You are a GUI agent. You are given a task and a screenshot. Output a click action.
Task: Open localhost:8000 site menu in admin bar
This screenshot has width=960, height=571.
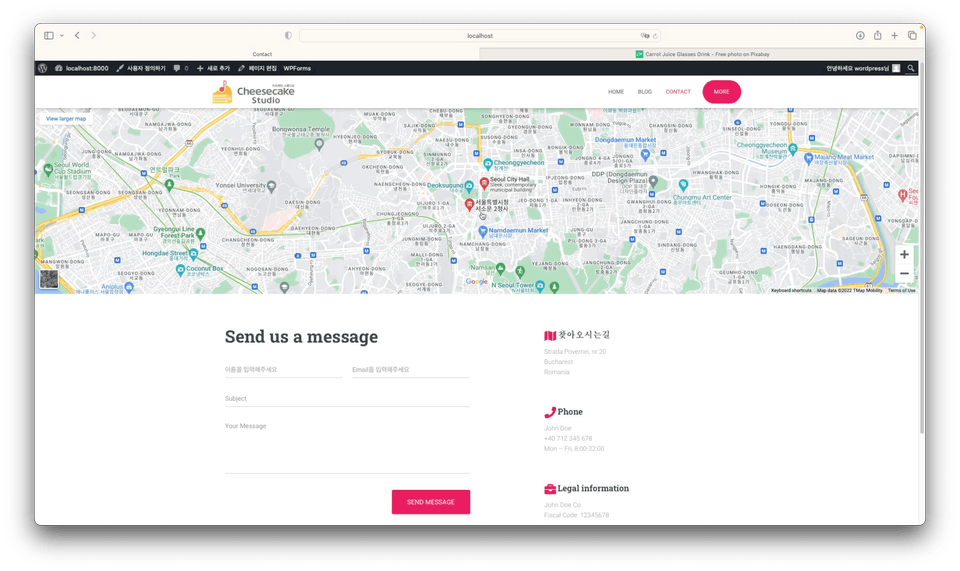pos(81,68)
